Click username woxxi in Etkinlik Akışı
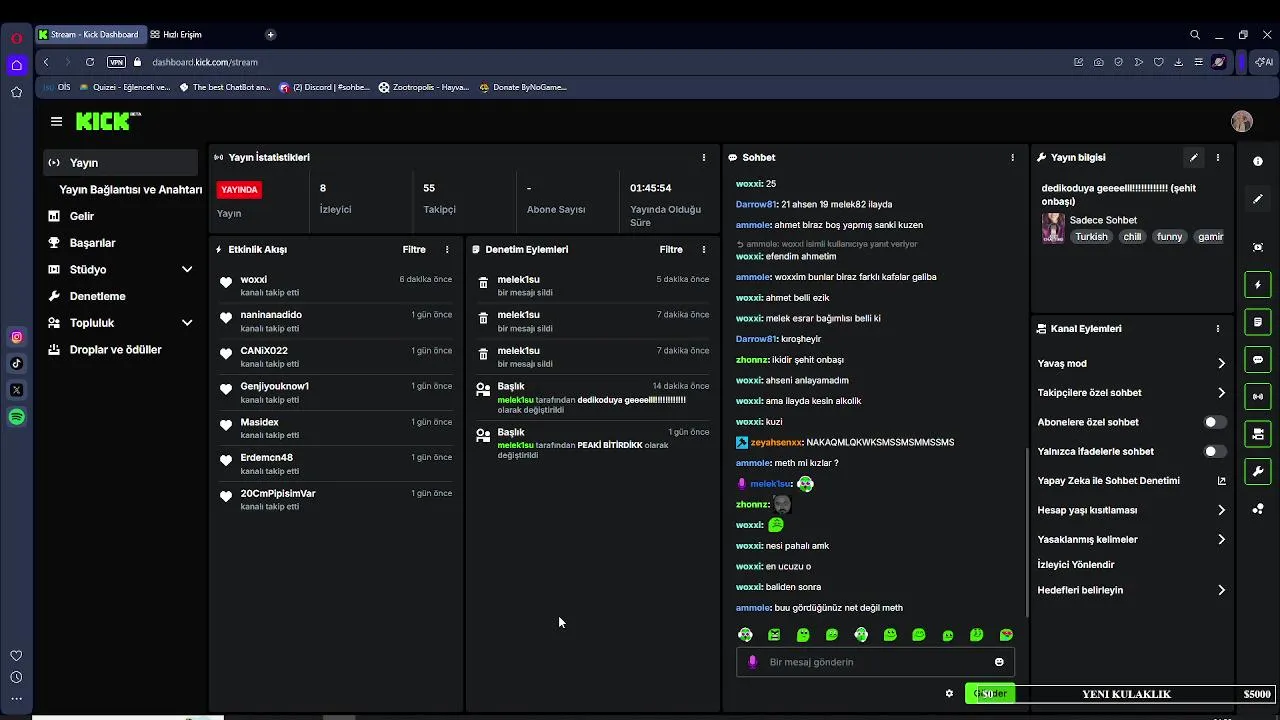The image size is (1280, 720). [254, 280]
